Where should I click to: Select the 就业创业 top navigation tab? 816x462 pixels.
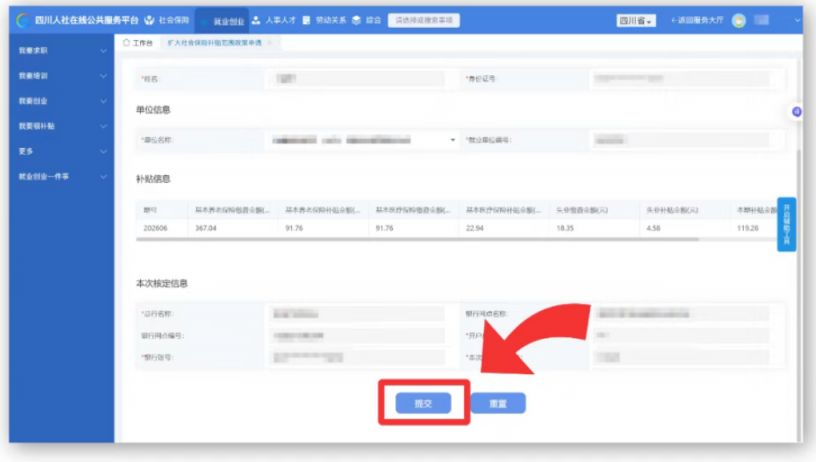pyautogui.click(x=222, y=21)
